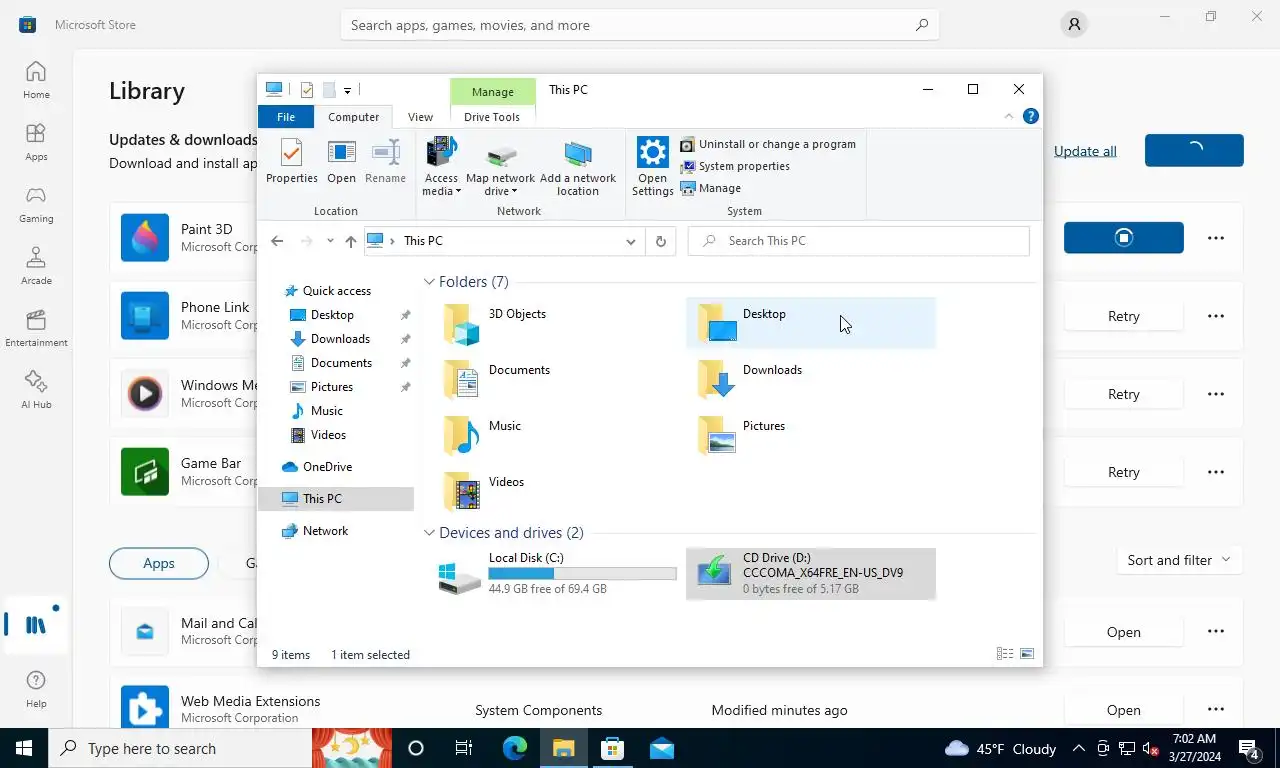This screenshot has height=768, width=1280.
Task: Expand address bar history dropdown
Action: click(x=630, y=241)
